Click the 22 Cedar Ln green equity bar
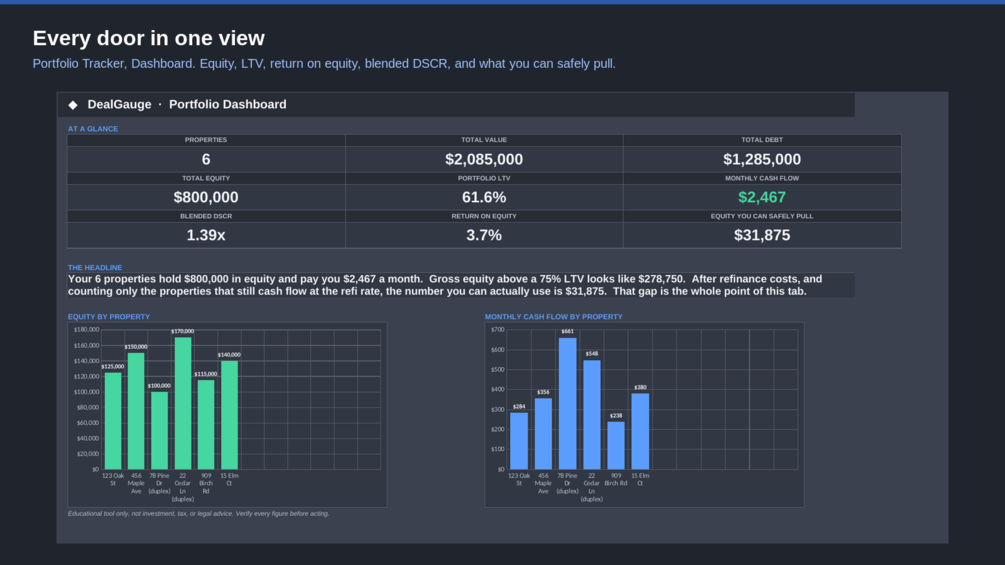1005x565 pixels. click(183, 403)
